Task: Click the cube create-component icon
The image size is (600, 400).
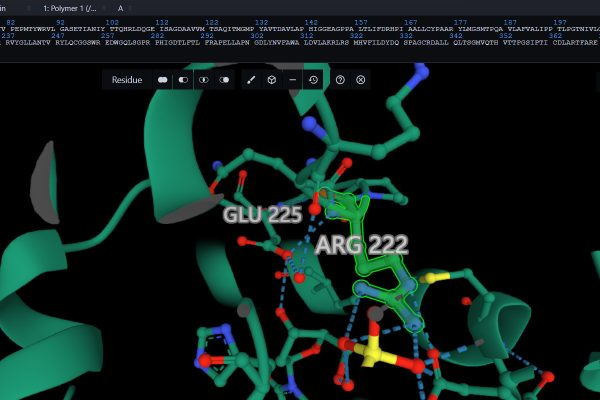Action: pyautogui.click(x=271, y=79)
